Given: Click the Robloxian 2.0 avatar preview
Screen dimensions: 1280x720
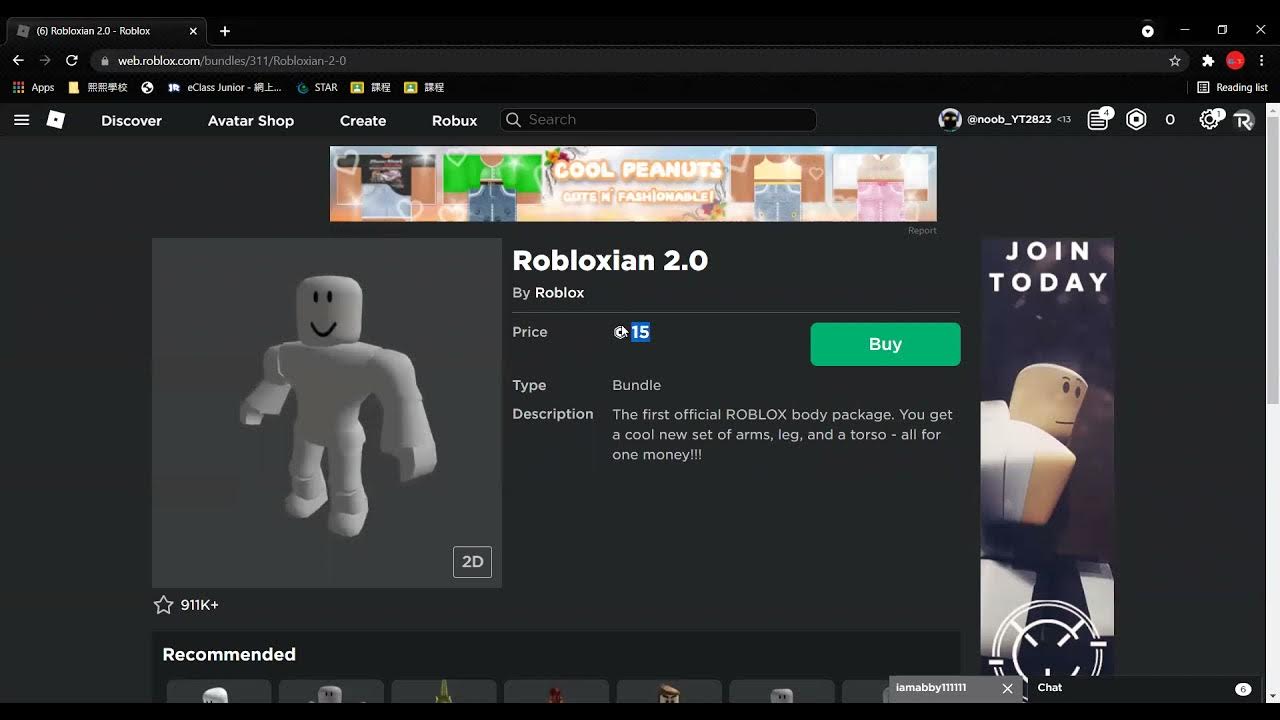Looking at the screenshot, I should tap(326, 412).
